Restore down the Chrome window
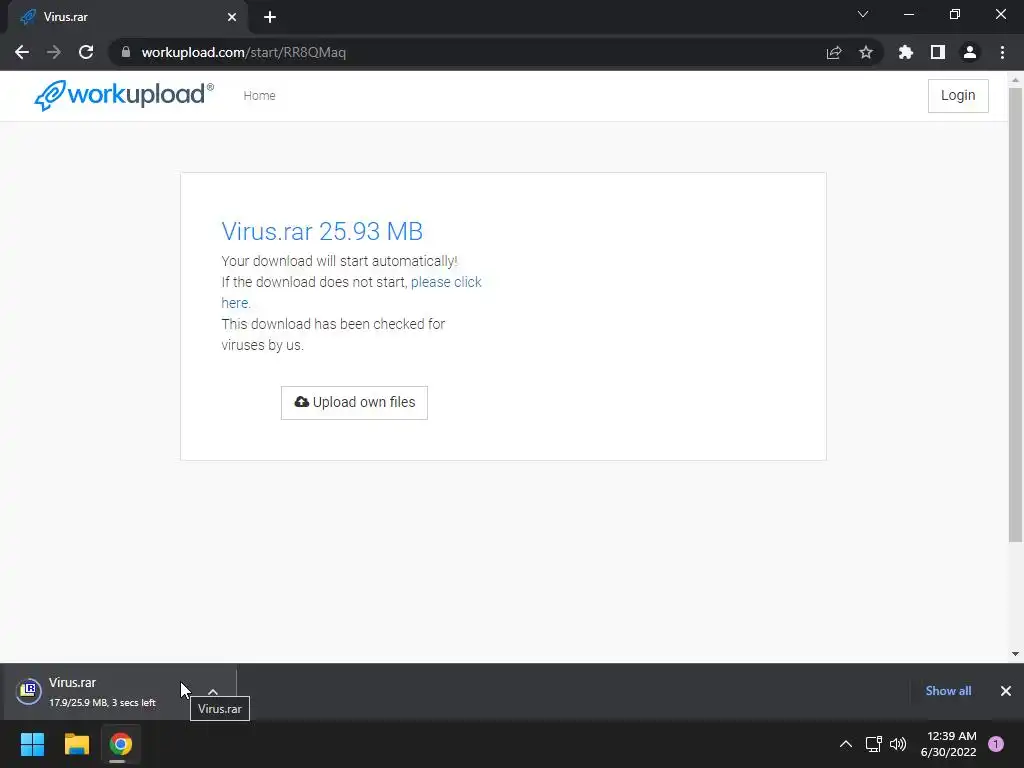The height and width of the screenshot is (768, 1024). click(955, 14)
